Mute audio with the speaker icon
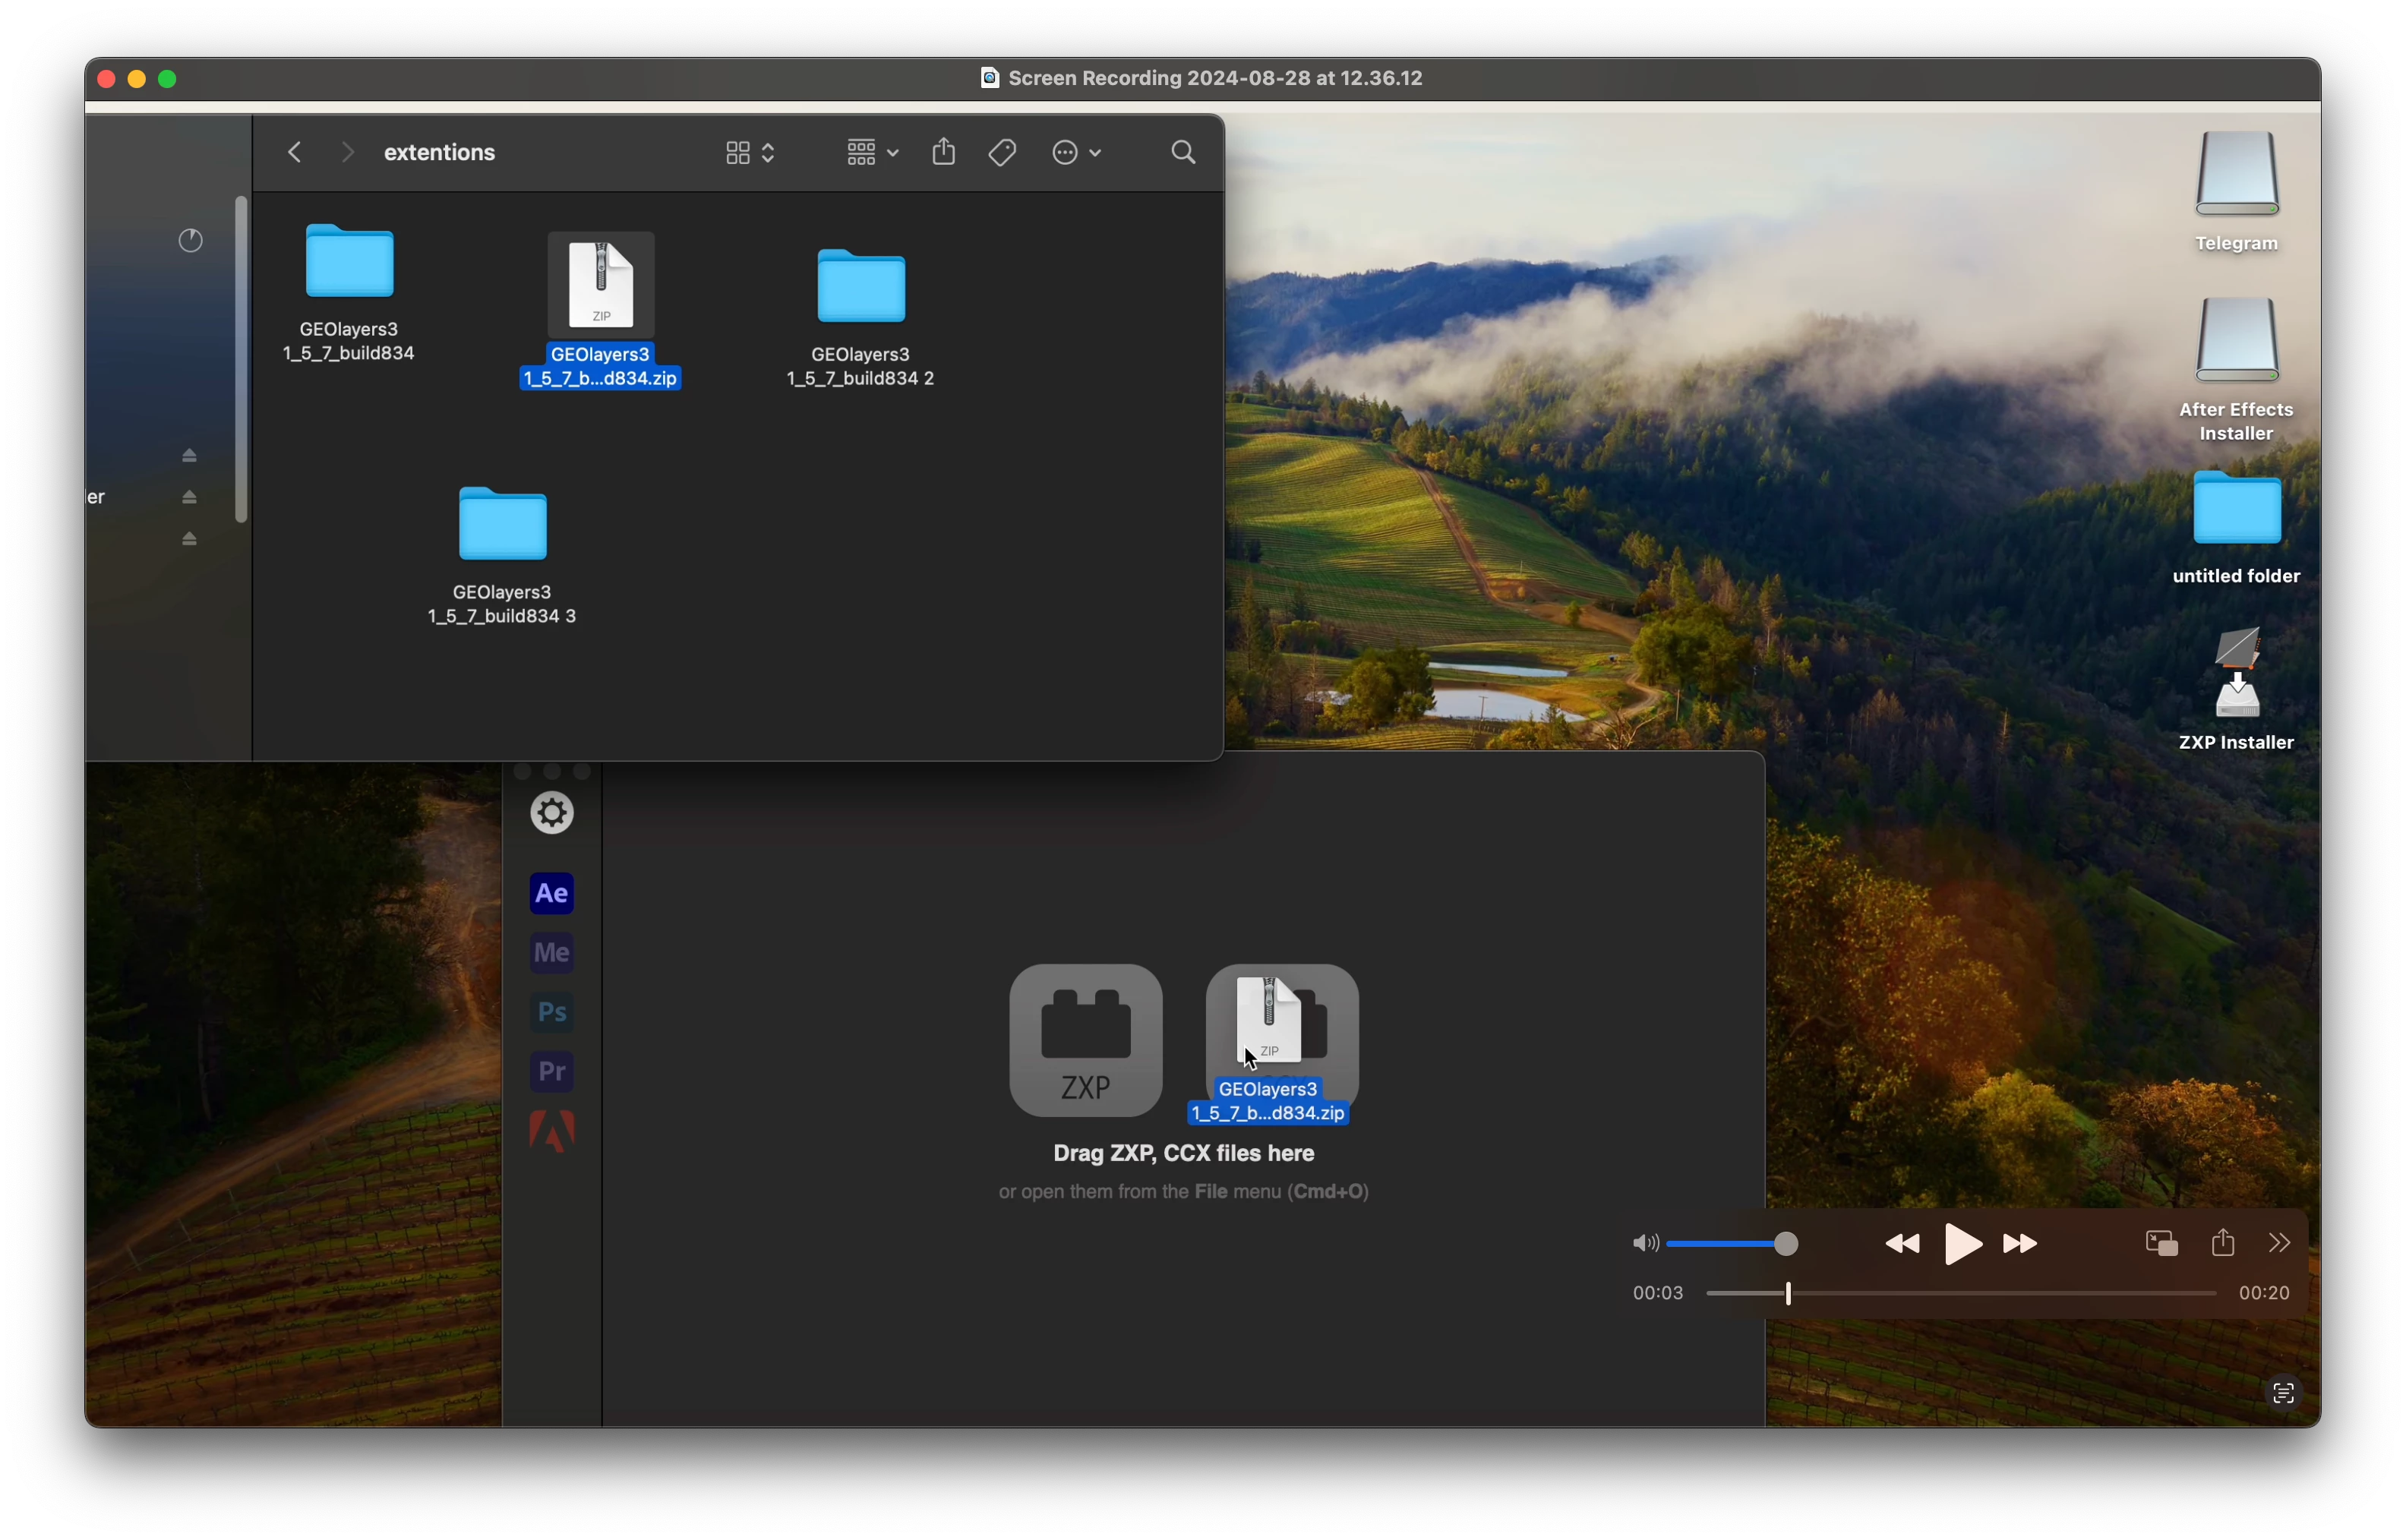 coord(1644,1244)
